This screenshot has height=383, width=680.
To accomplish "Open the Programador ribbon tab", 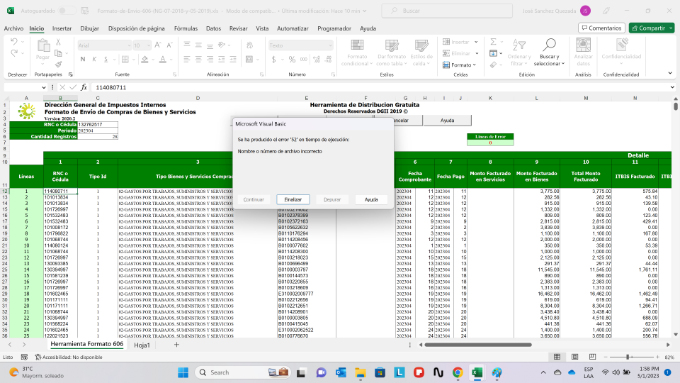I will pos(334,29).
